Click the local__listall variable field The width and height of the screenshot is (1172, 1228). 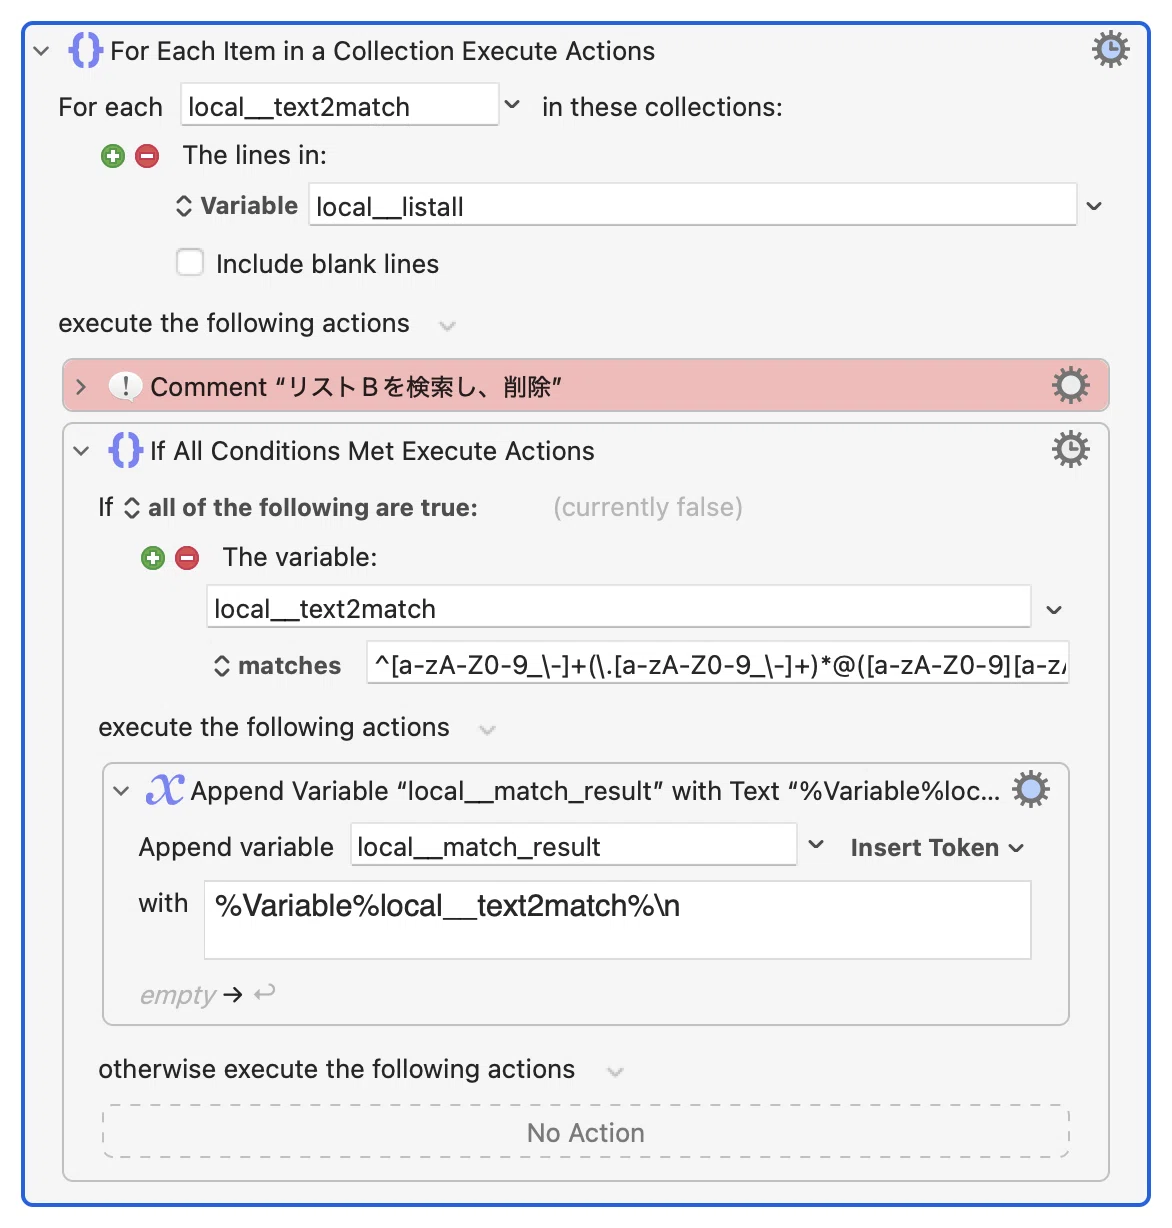(x=692, y=206)
